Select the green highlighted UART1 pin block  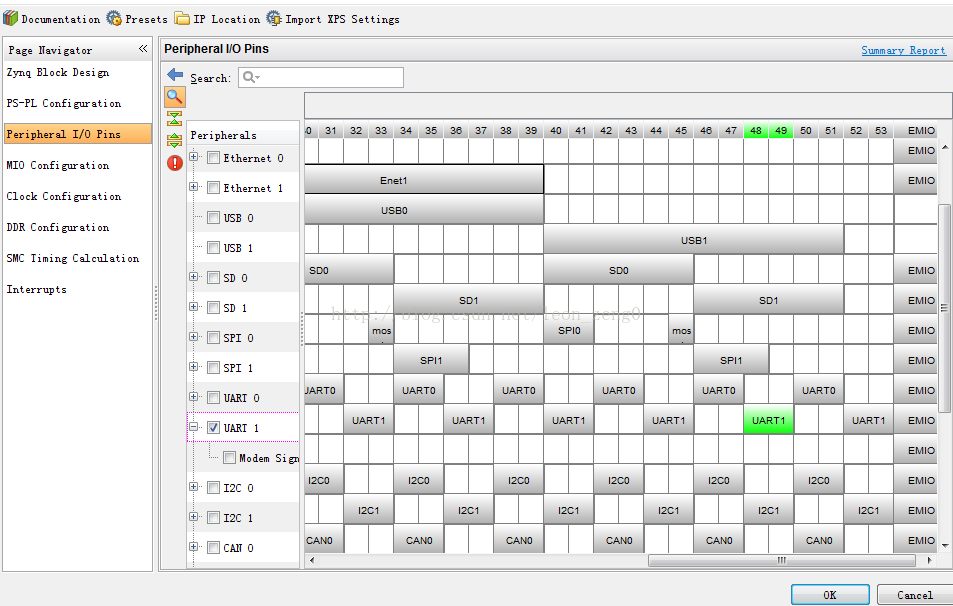pos(768,419)
